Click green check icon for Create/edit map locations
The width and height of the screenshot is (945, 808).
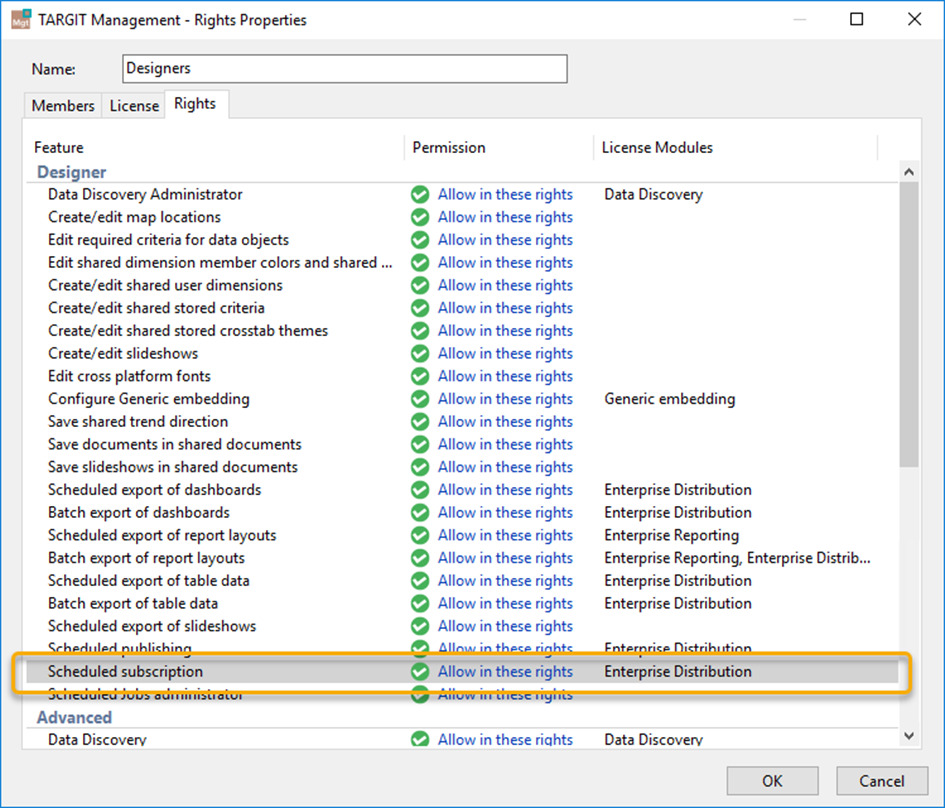pyautogui.click(x=420, y=217)
